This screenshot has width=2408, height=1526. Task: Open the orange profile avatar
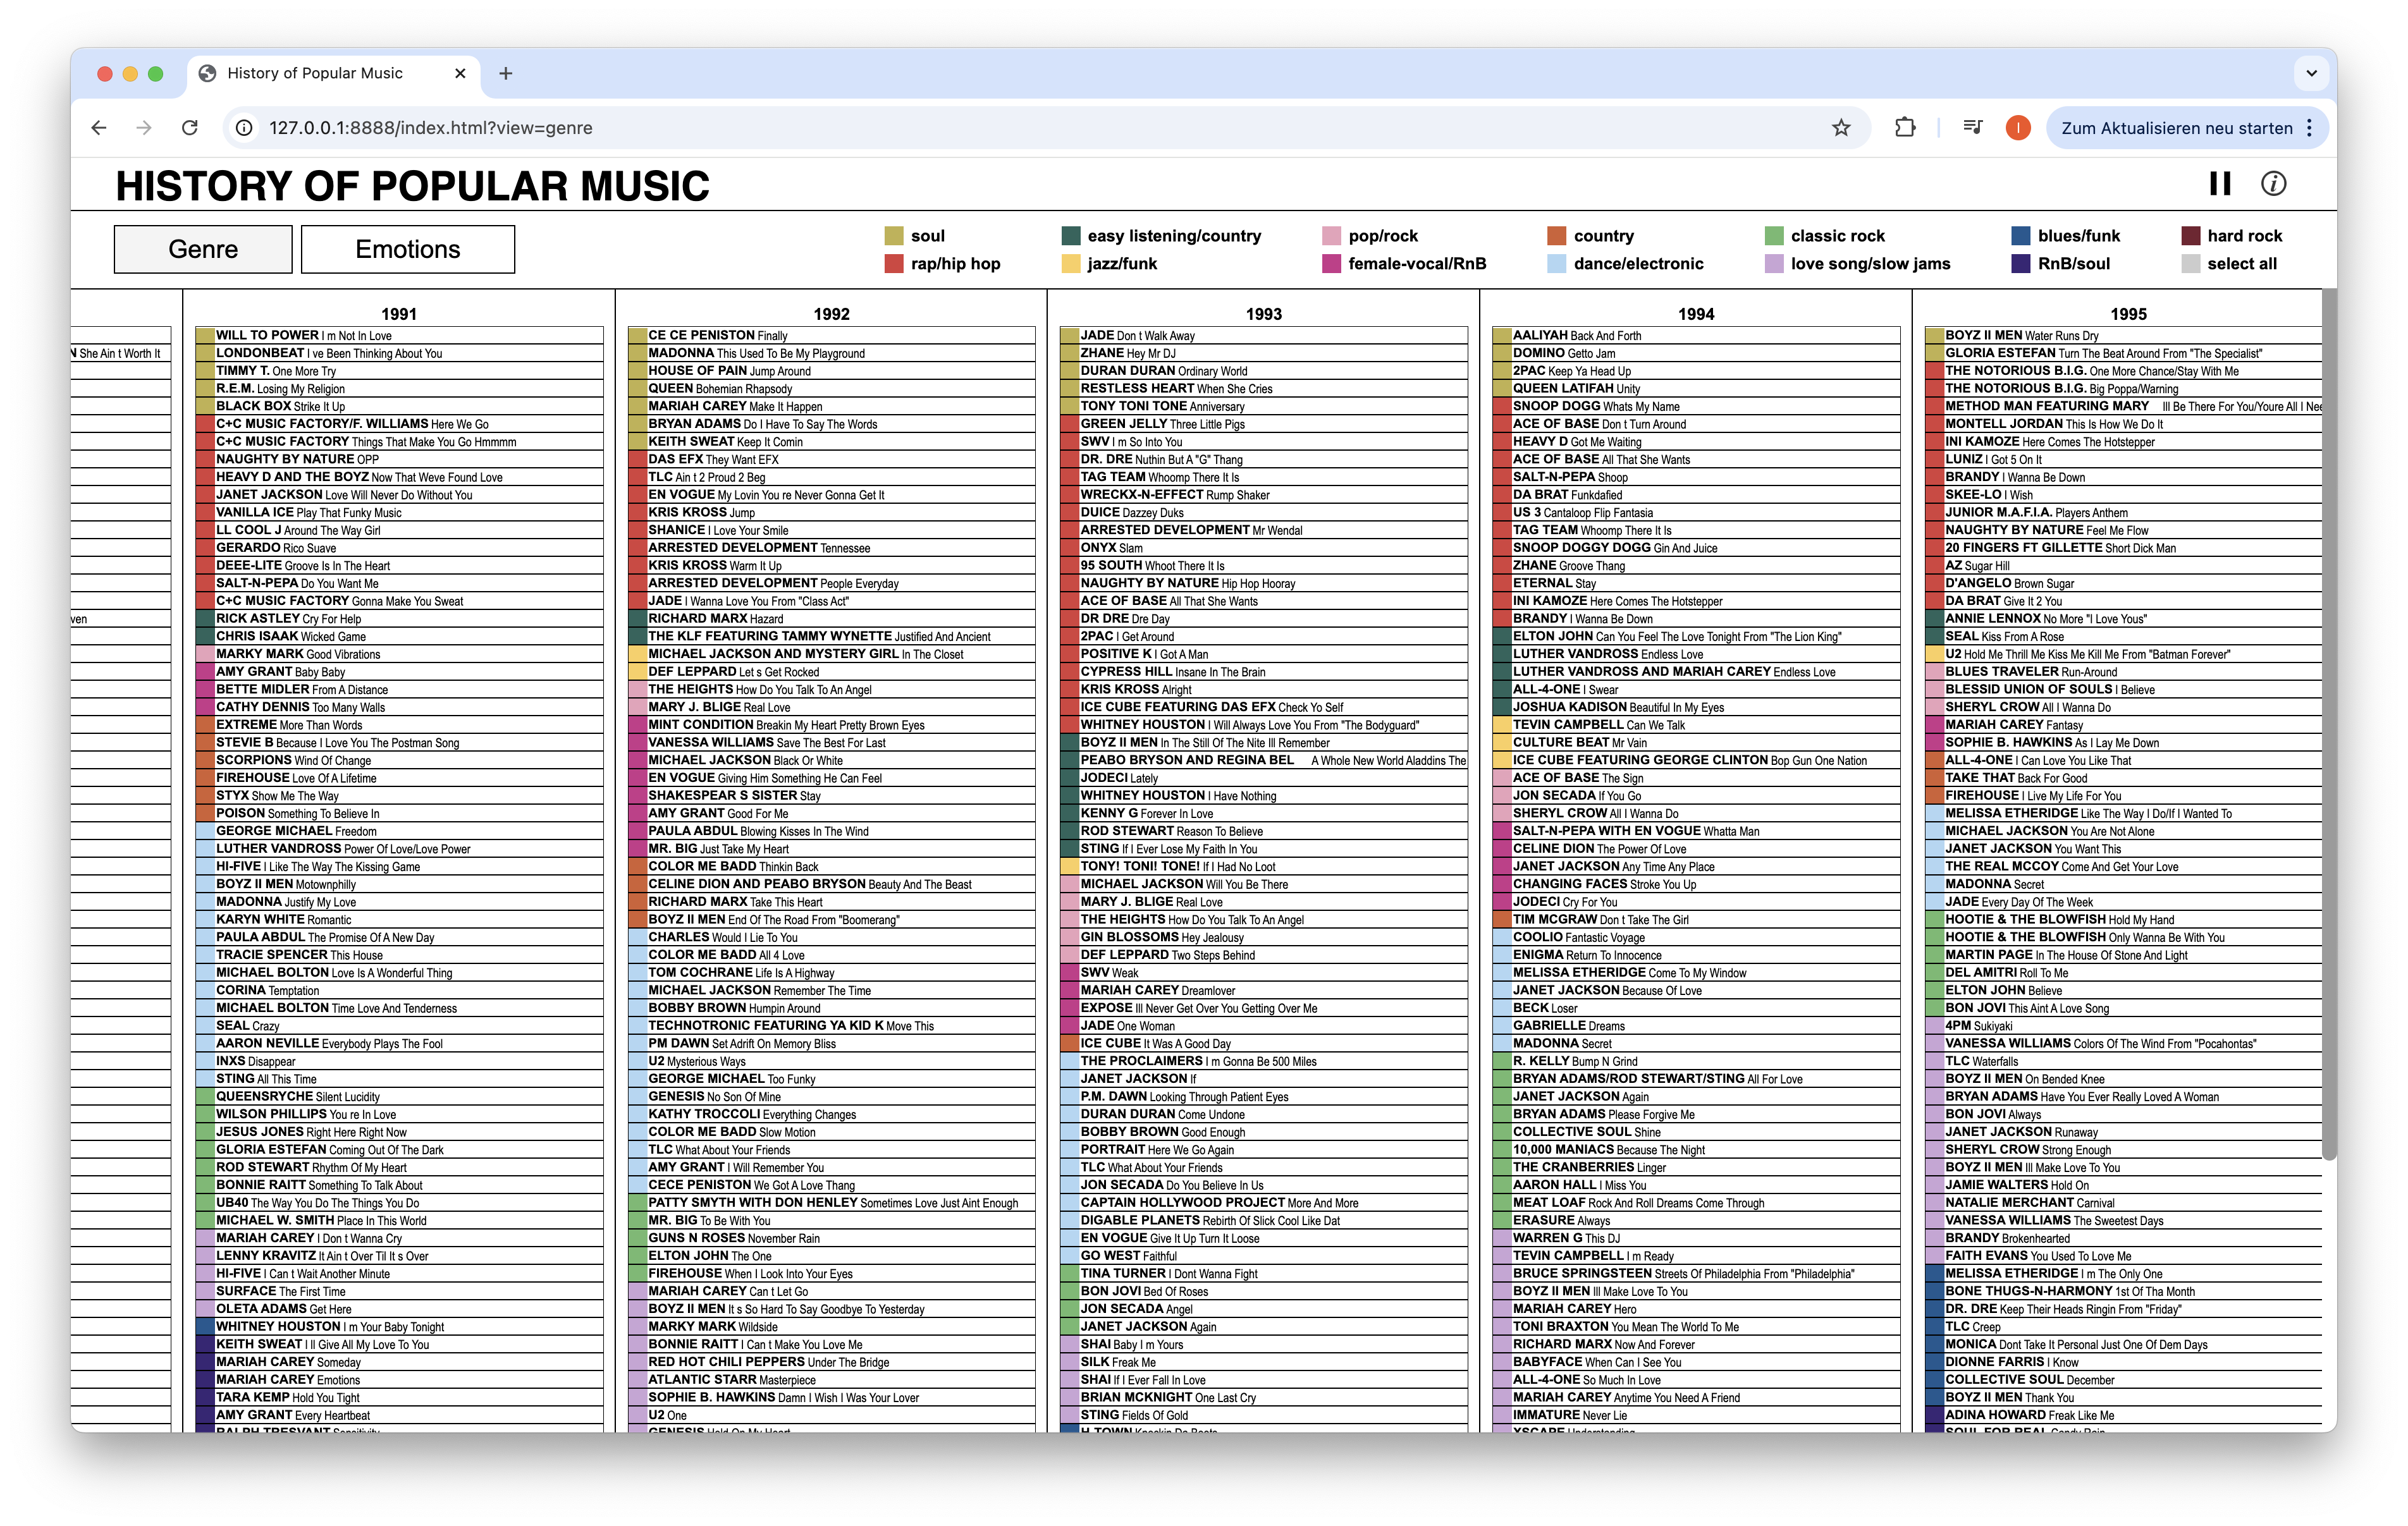pyautogui.click(x=2018, y=128)
